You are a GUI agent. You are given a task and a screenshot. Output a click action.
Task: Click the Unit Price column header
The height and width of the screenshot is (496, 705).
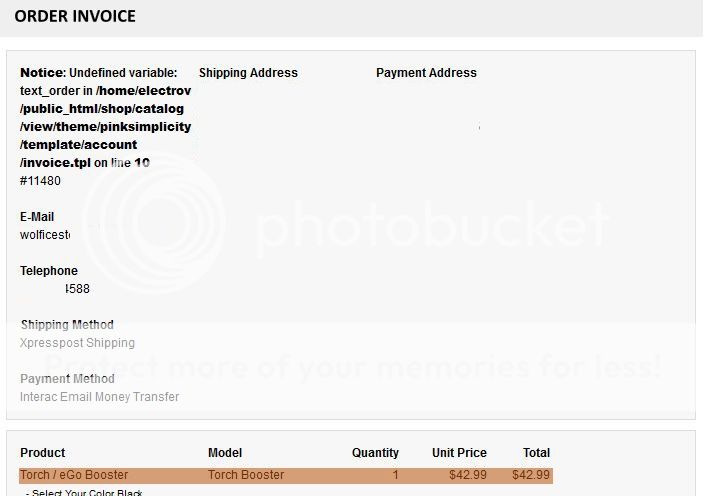point(460,452)
